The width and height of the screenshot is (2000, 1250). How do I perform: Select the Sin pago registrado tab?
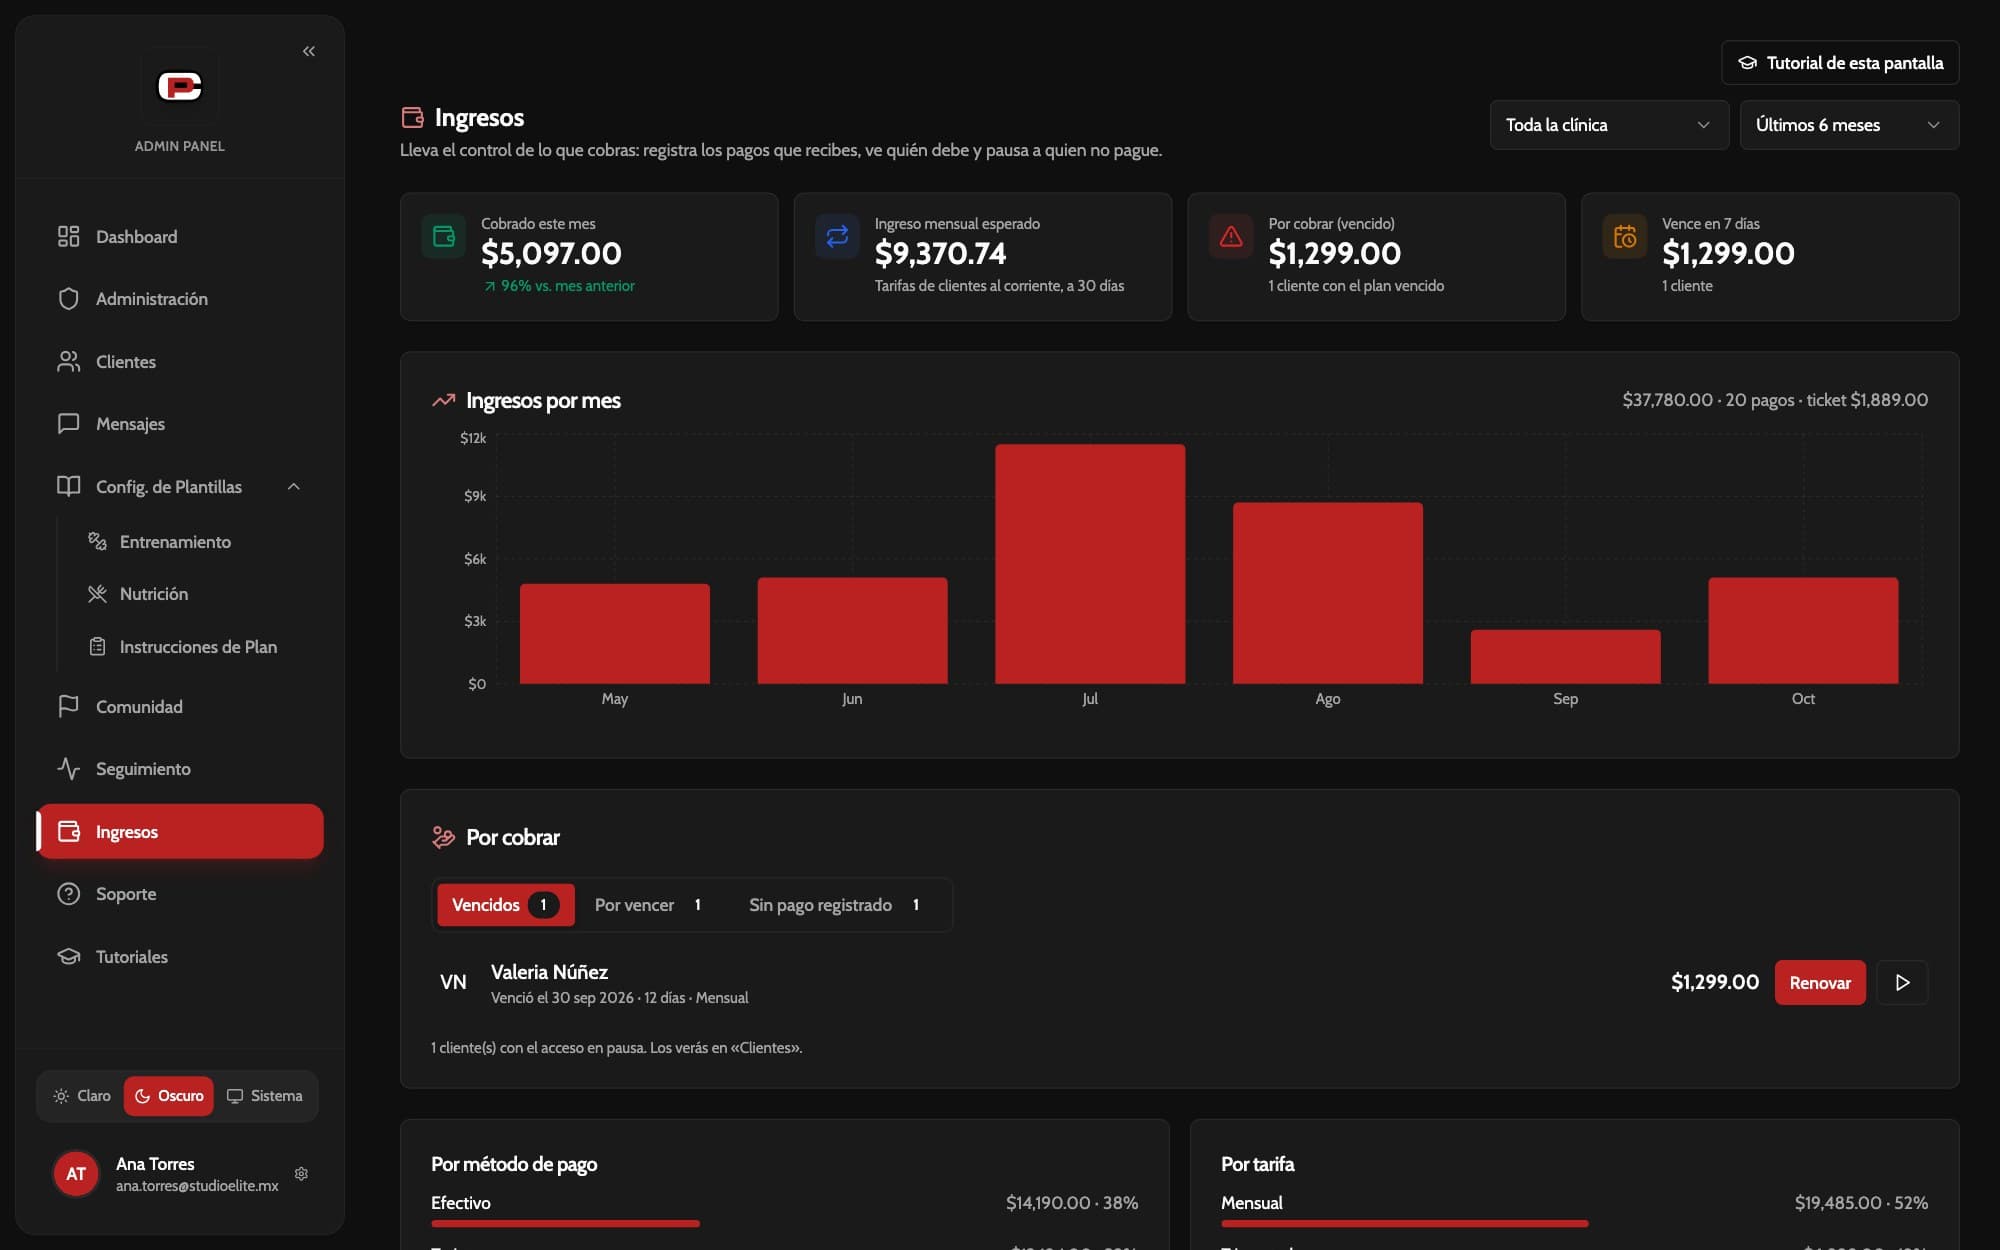coord(834,905)
